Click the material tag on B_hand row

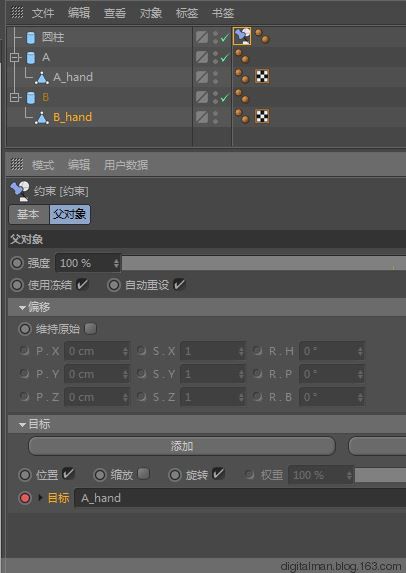242,116
